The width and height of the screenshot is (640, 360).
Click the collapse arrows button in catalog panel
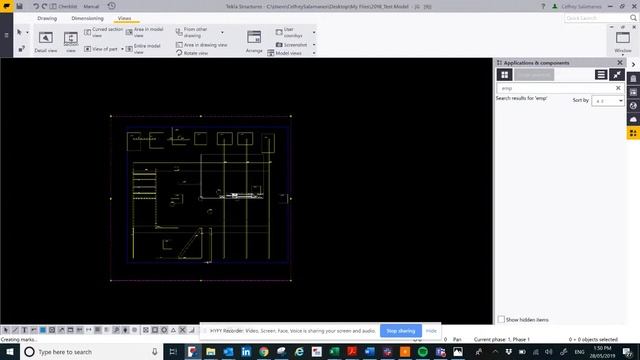coord(617,75)
